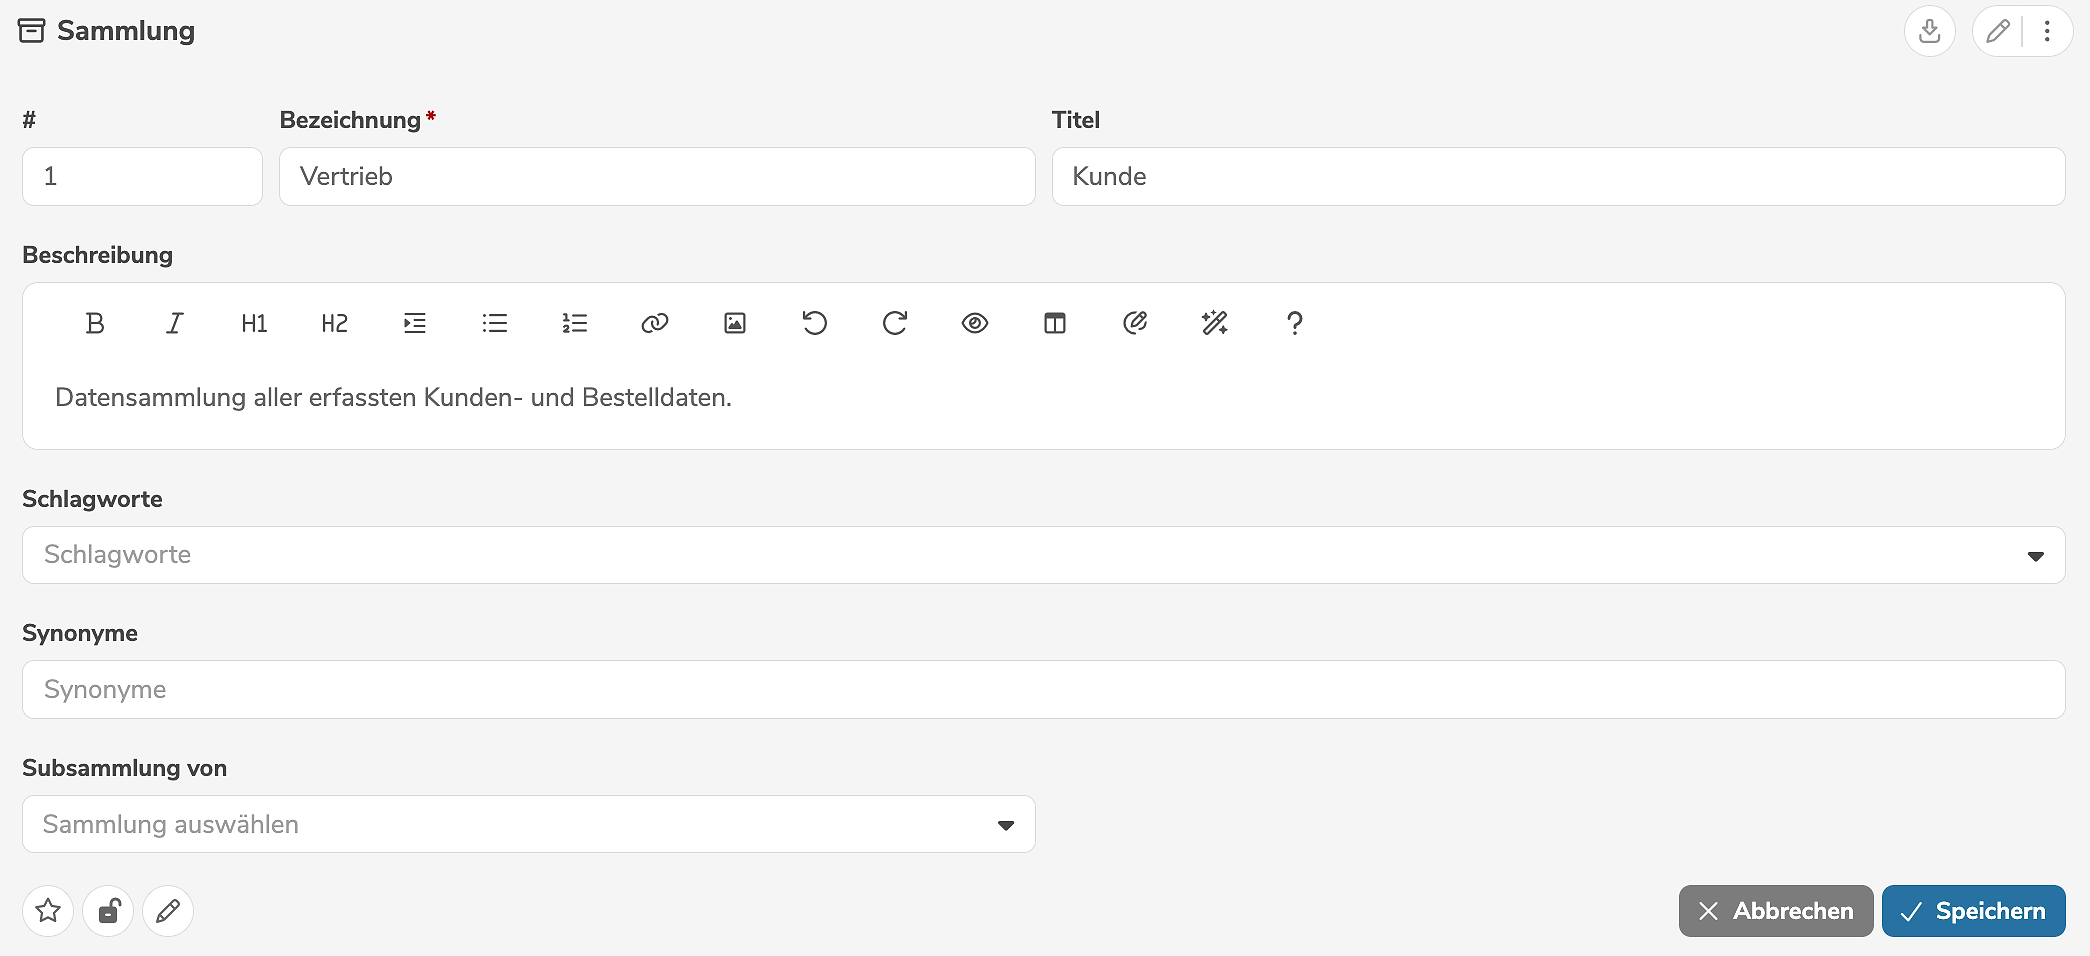Insert a link in the description
This screenshot has height=956, width=2090.
655,323
